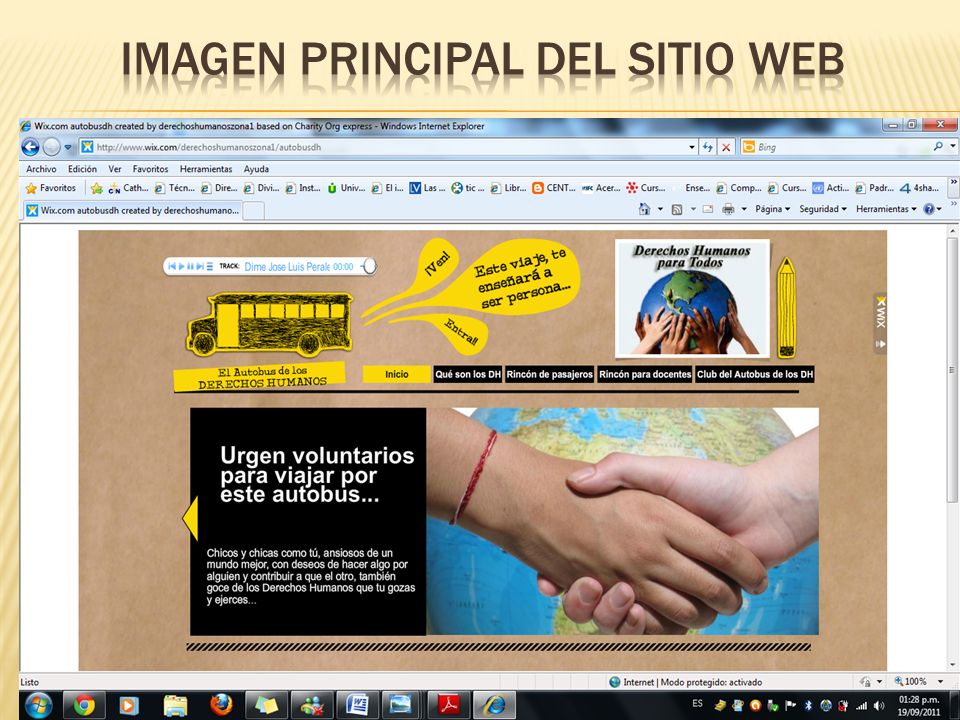Open the CENT... Blogger bookmark

click(x=553, y=188)
